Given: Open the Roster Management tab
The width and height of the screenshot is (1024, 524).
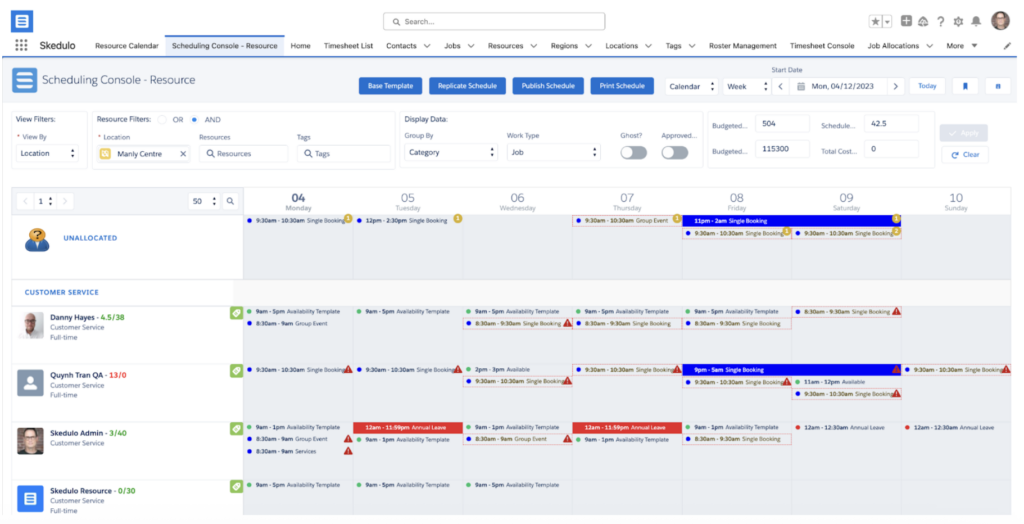Looking at the screenshot, I should coord(743,46).
